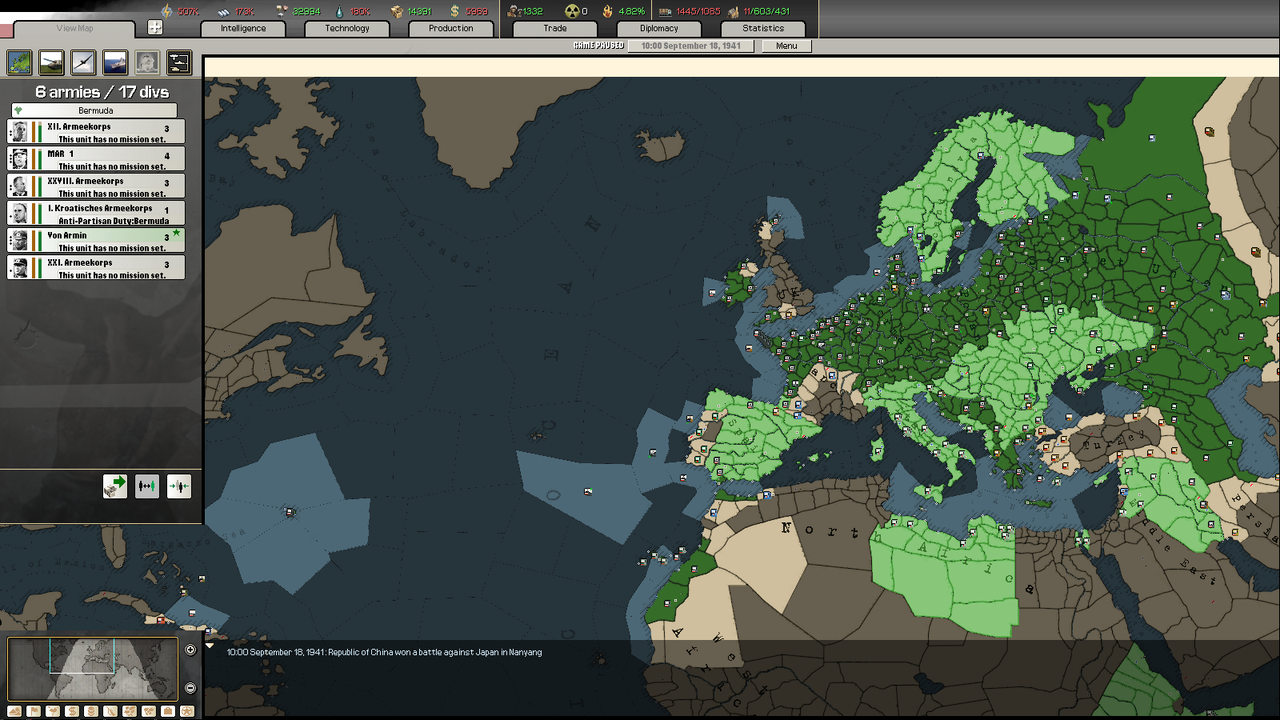
Task: Select the briefcase map mode icon
Action: (168, 711)
